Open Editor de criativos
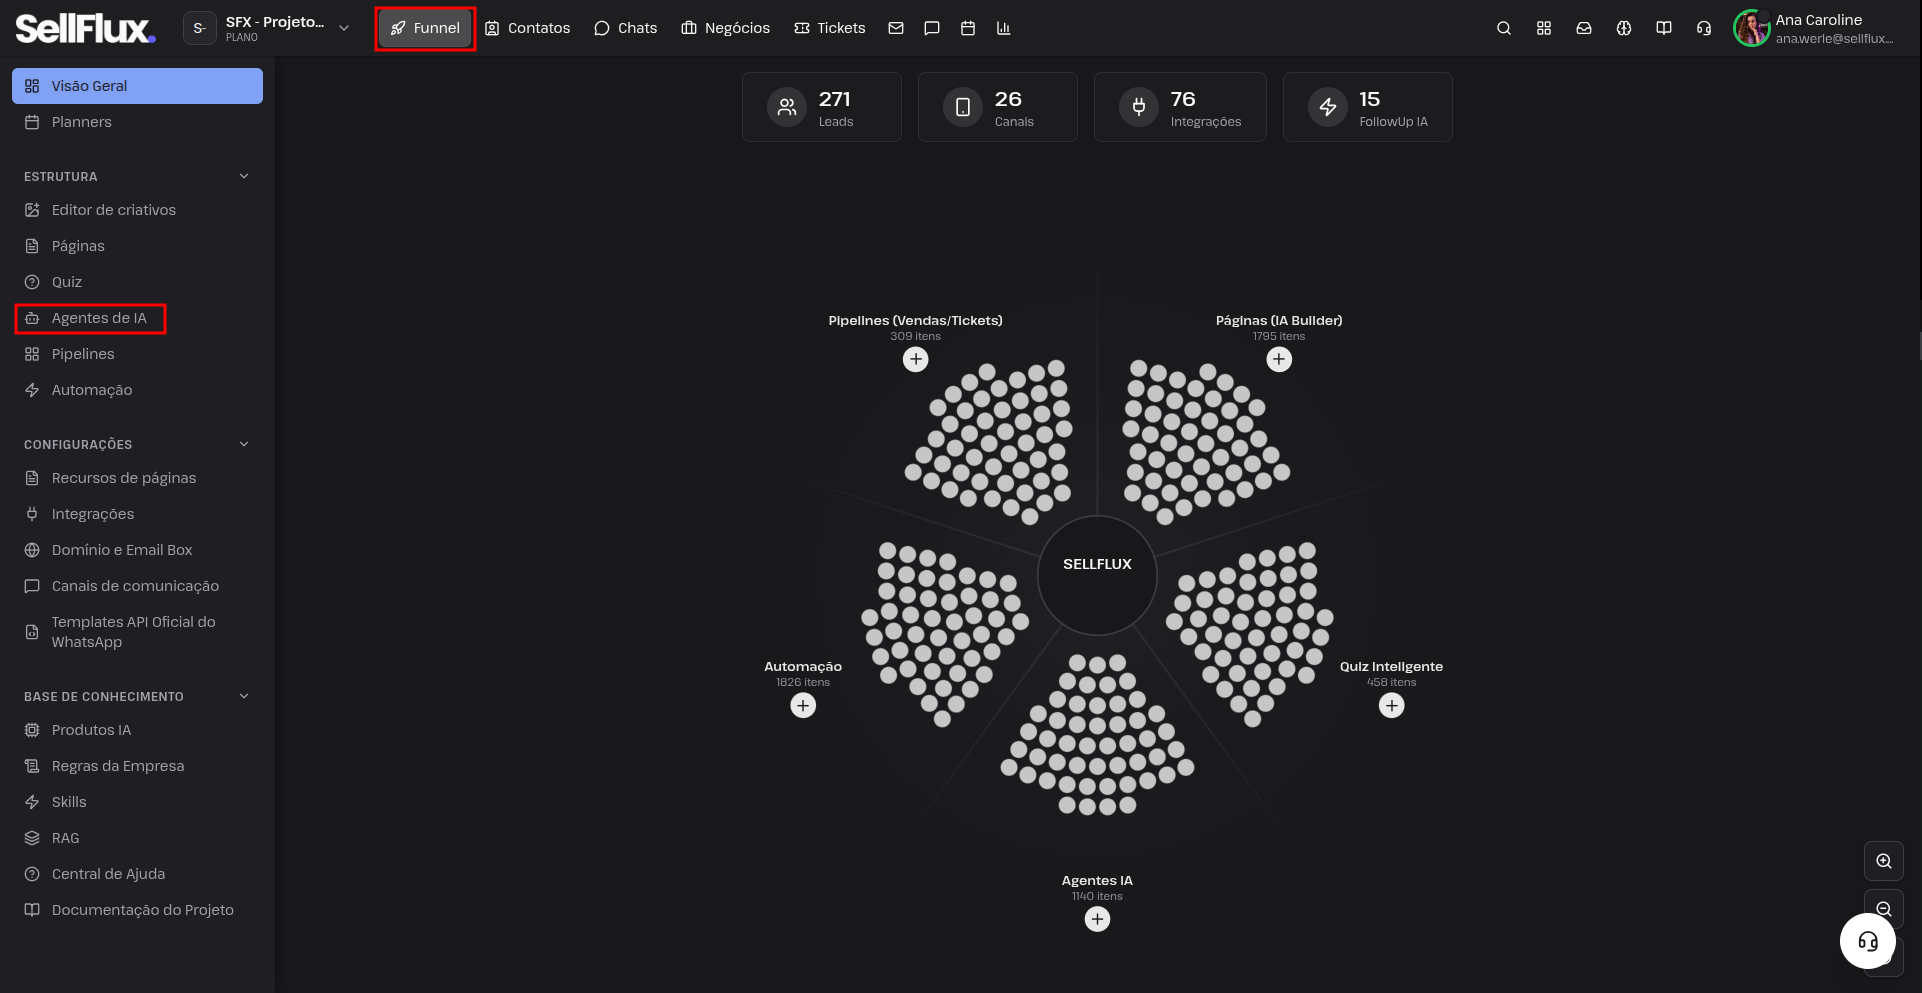The image size is (1922, 993). pyautogui.click(x=137, y=210)
